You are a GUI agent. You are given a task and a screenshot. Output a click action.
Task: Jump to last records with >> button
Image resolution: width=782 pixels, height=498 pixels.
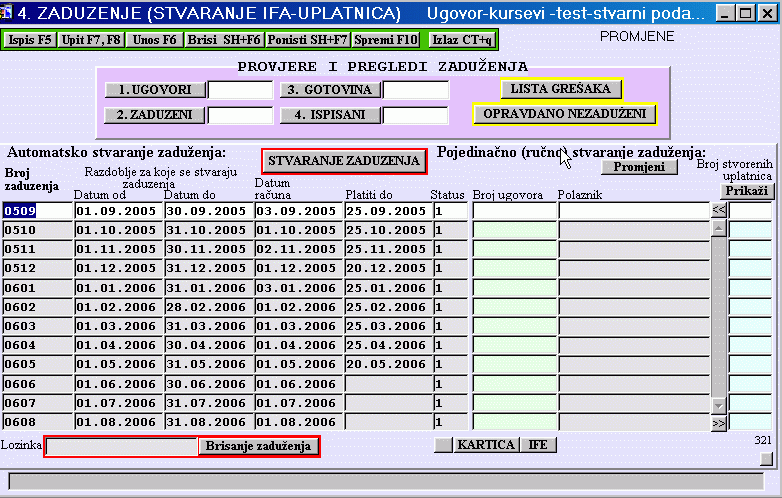pyautogui.click(x=719, y=424)
